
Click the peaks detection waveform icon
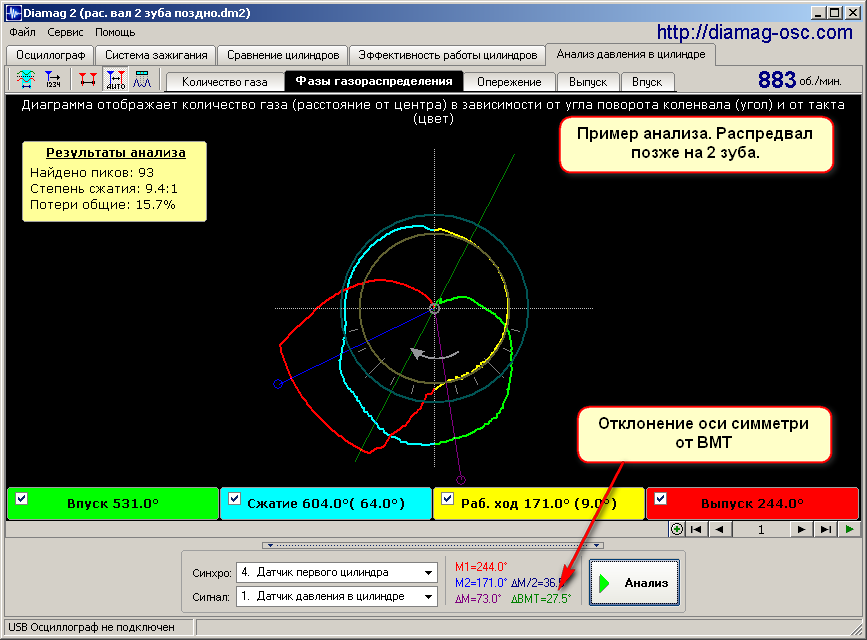[x=142, y=80]
